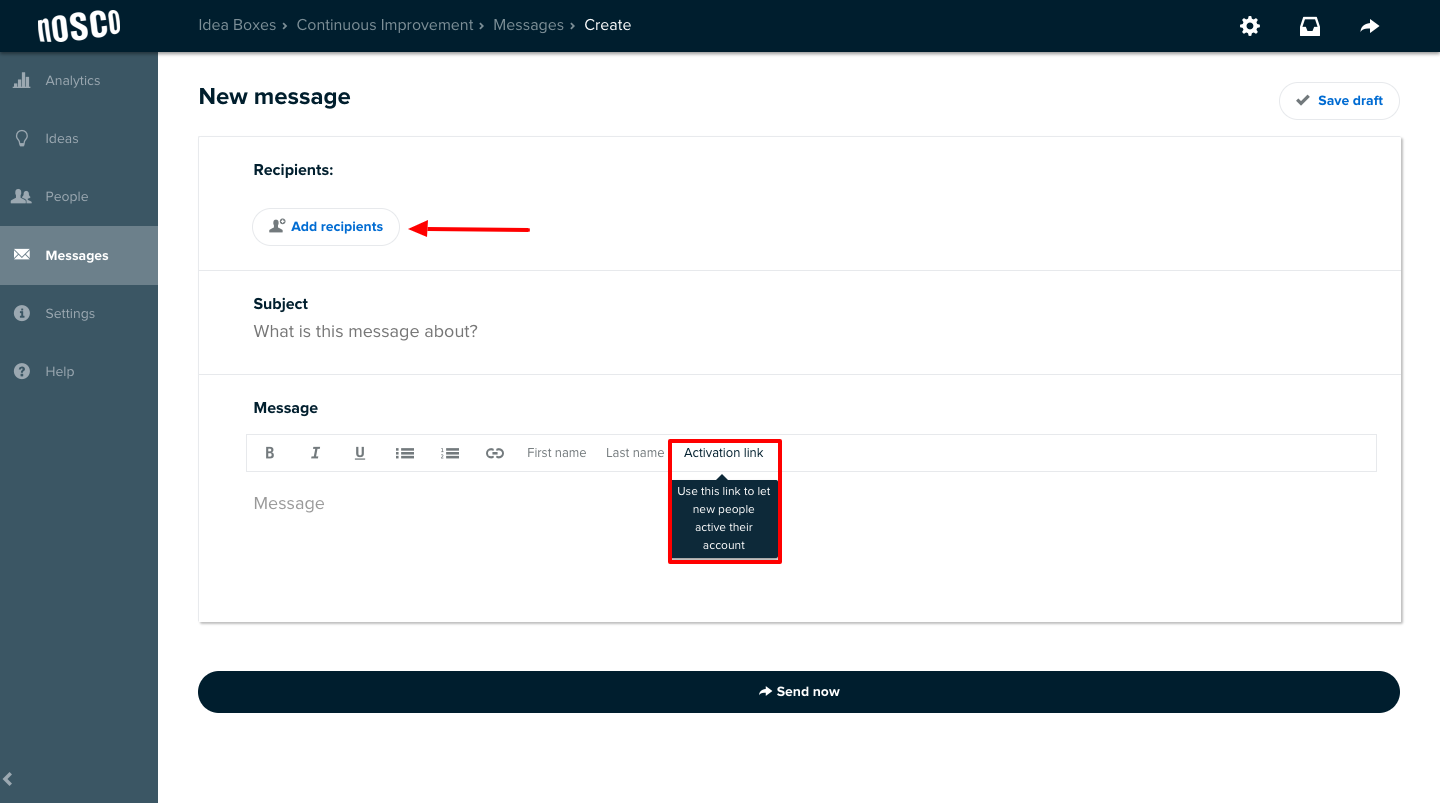Click the Nosco logo
Viewport: 1440px width, 803px height.
coord(79,26)
